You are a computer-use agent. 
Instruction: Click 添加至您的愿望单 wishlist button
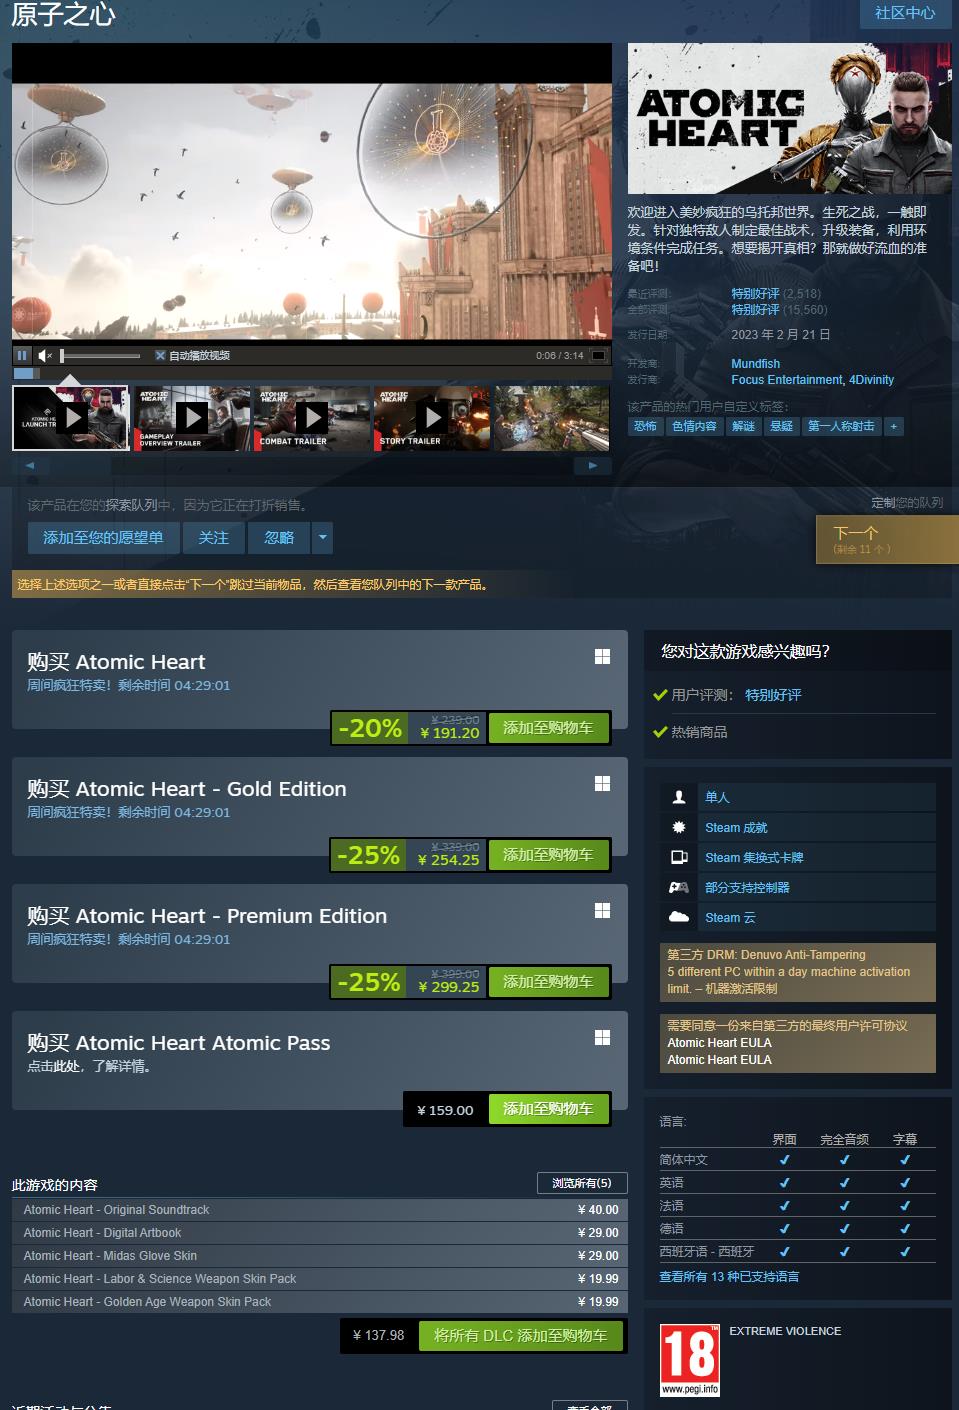tap(103, 538)
